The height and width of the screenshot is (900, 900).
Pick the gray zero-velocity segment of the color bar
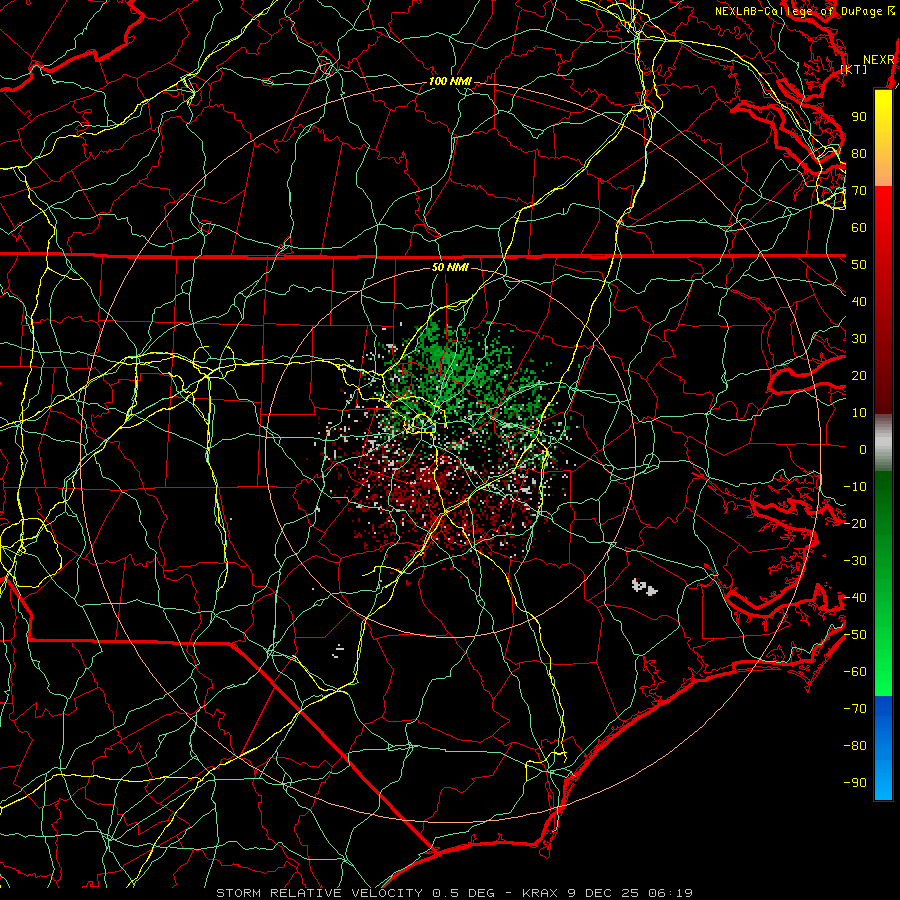[x=883, y=442]
